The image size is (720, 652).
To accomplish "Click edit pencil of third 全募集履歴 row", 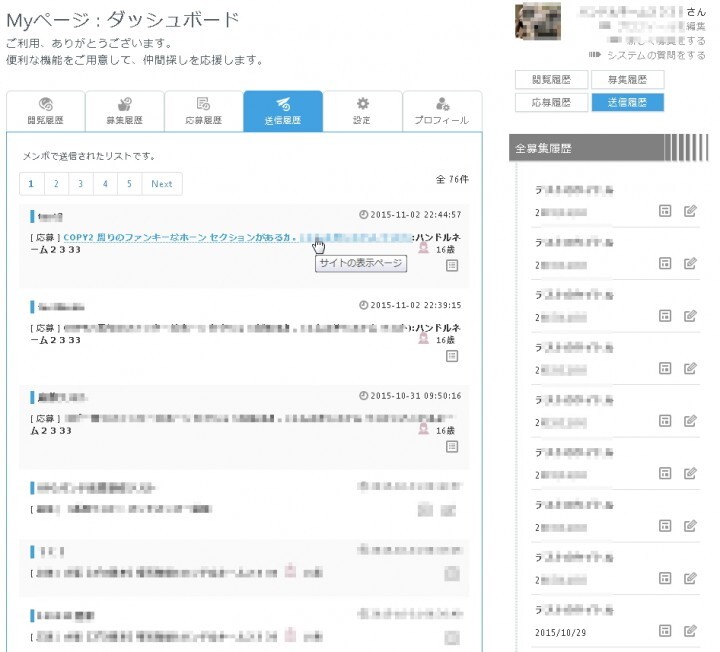I will point(690,316).
